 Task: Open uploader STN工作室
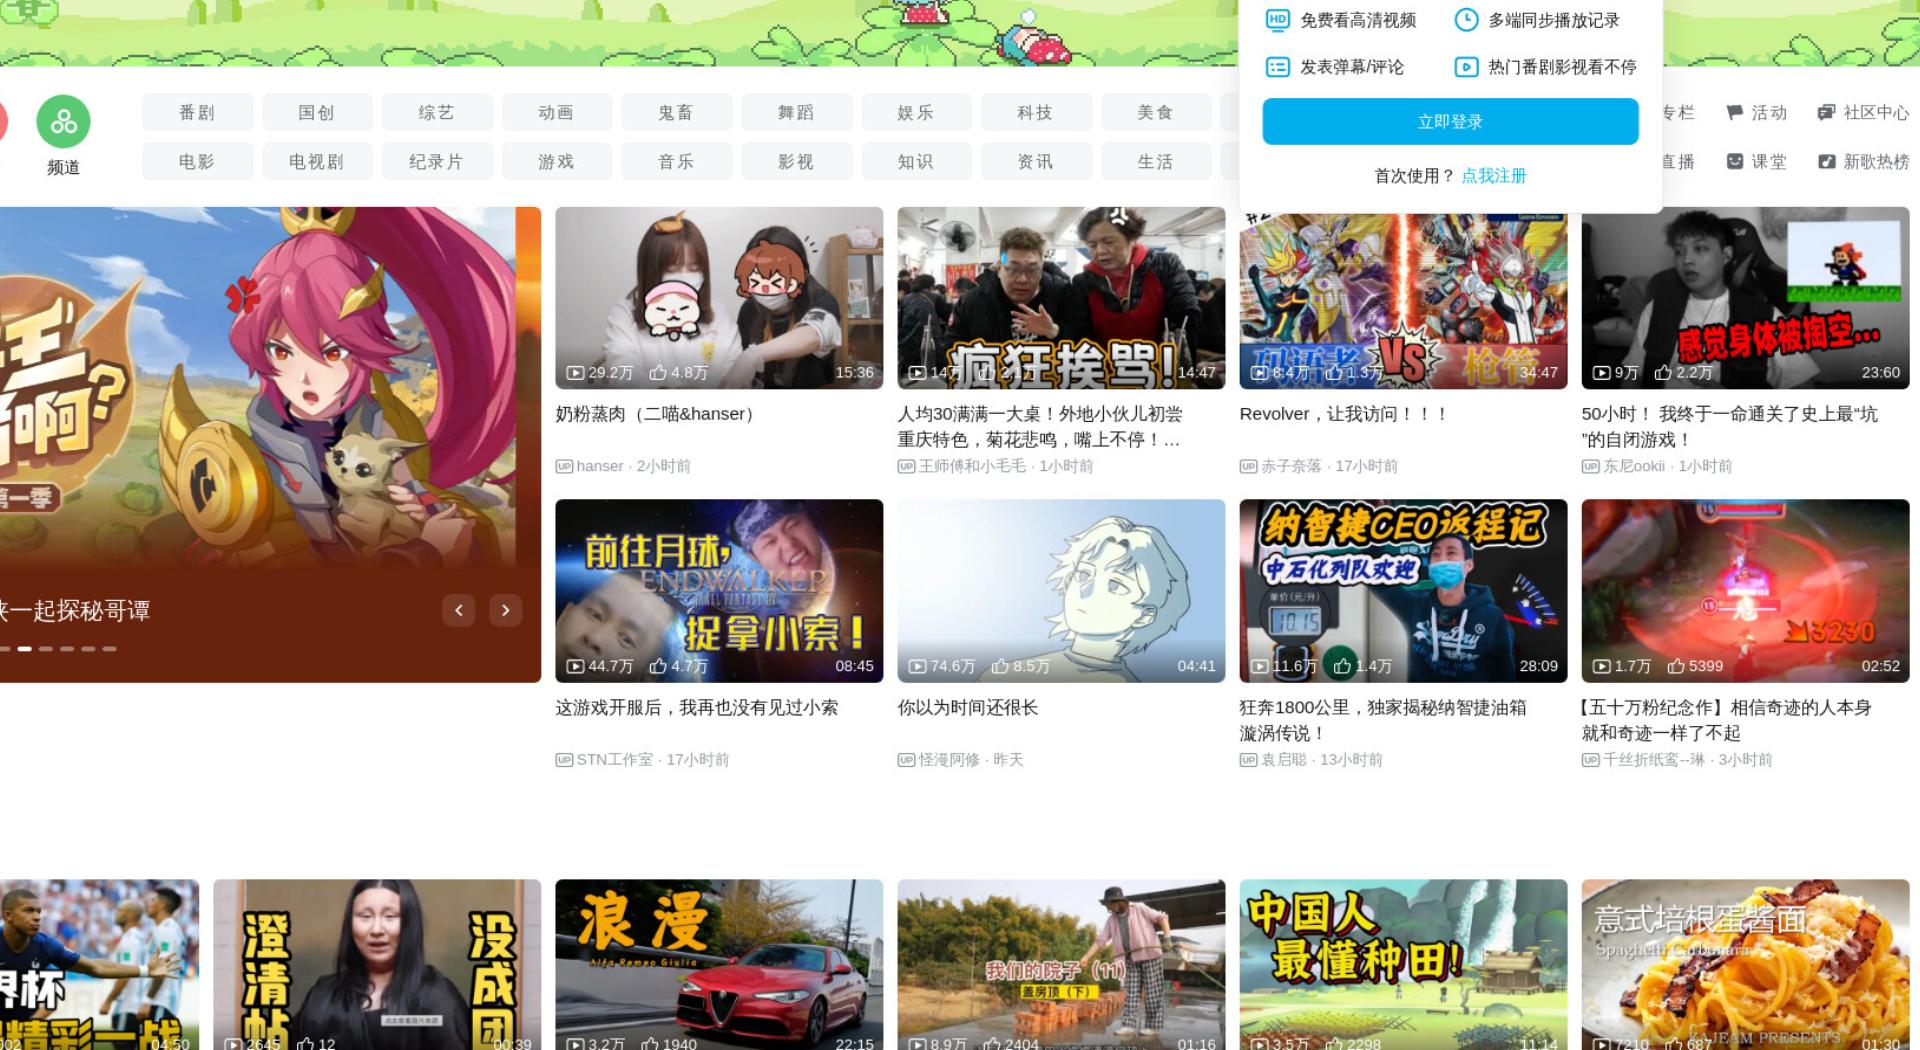pyautogui.click(x=614, y=760)
